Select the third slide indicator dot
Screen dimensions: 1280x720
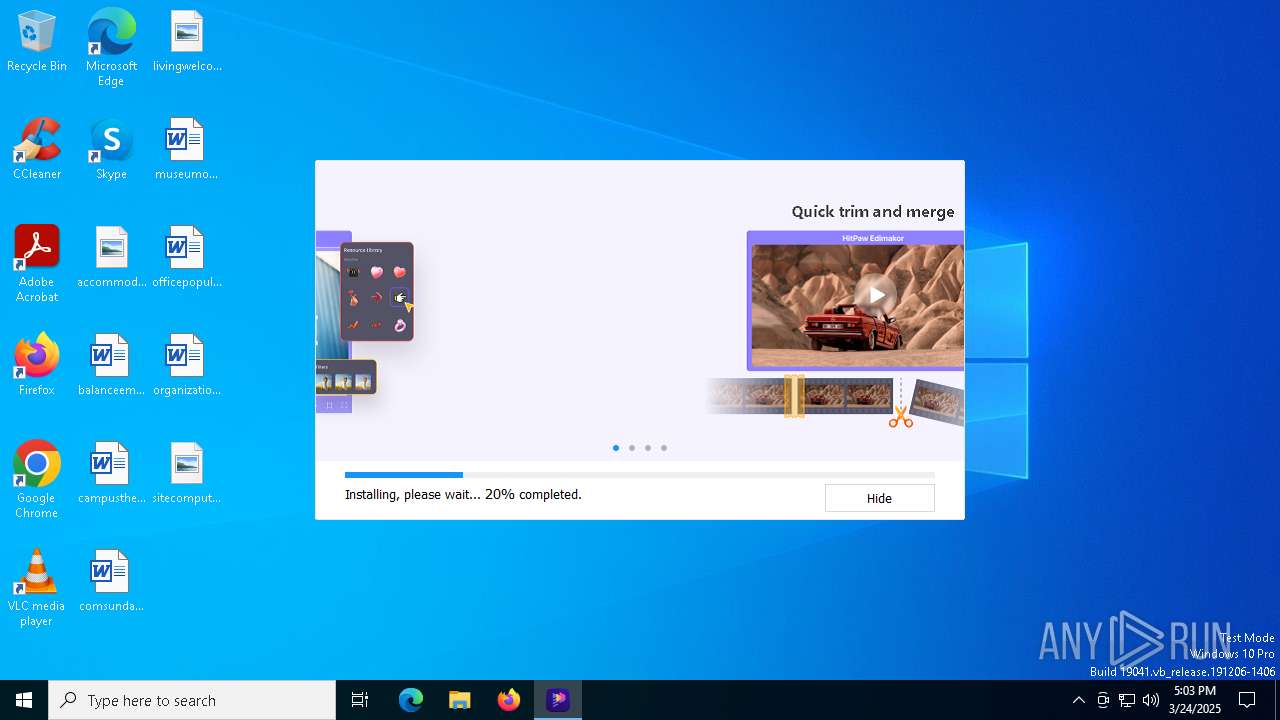pyautogui.click(x=648, y=448)
